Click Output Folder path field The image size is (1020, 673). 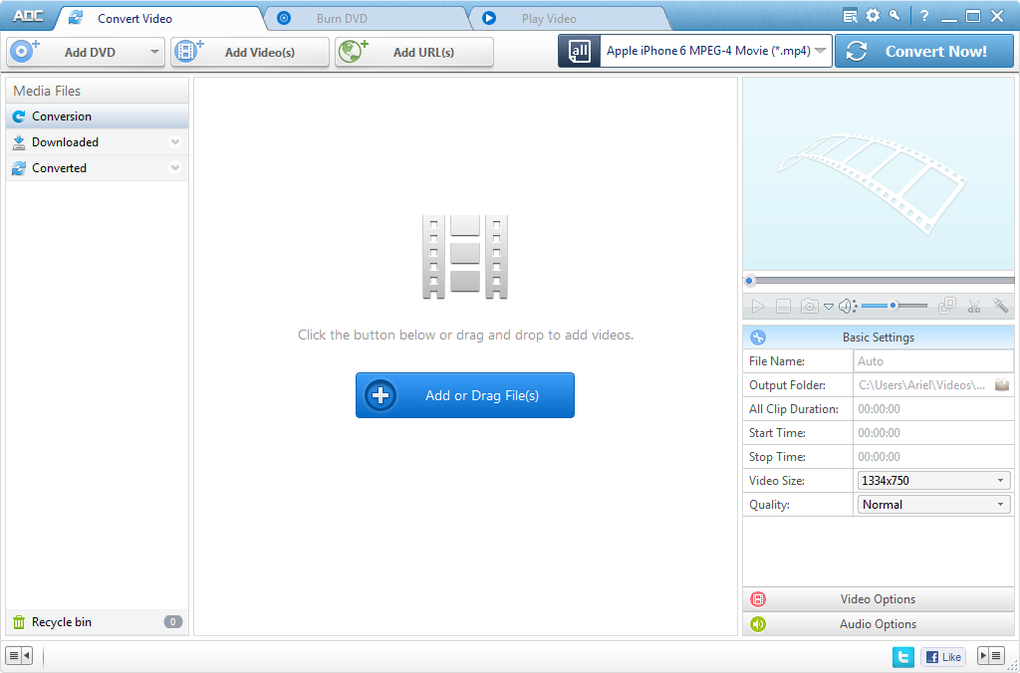click(x=924, y=385)
